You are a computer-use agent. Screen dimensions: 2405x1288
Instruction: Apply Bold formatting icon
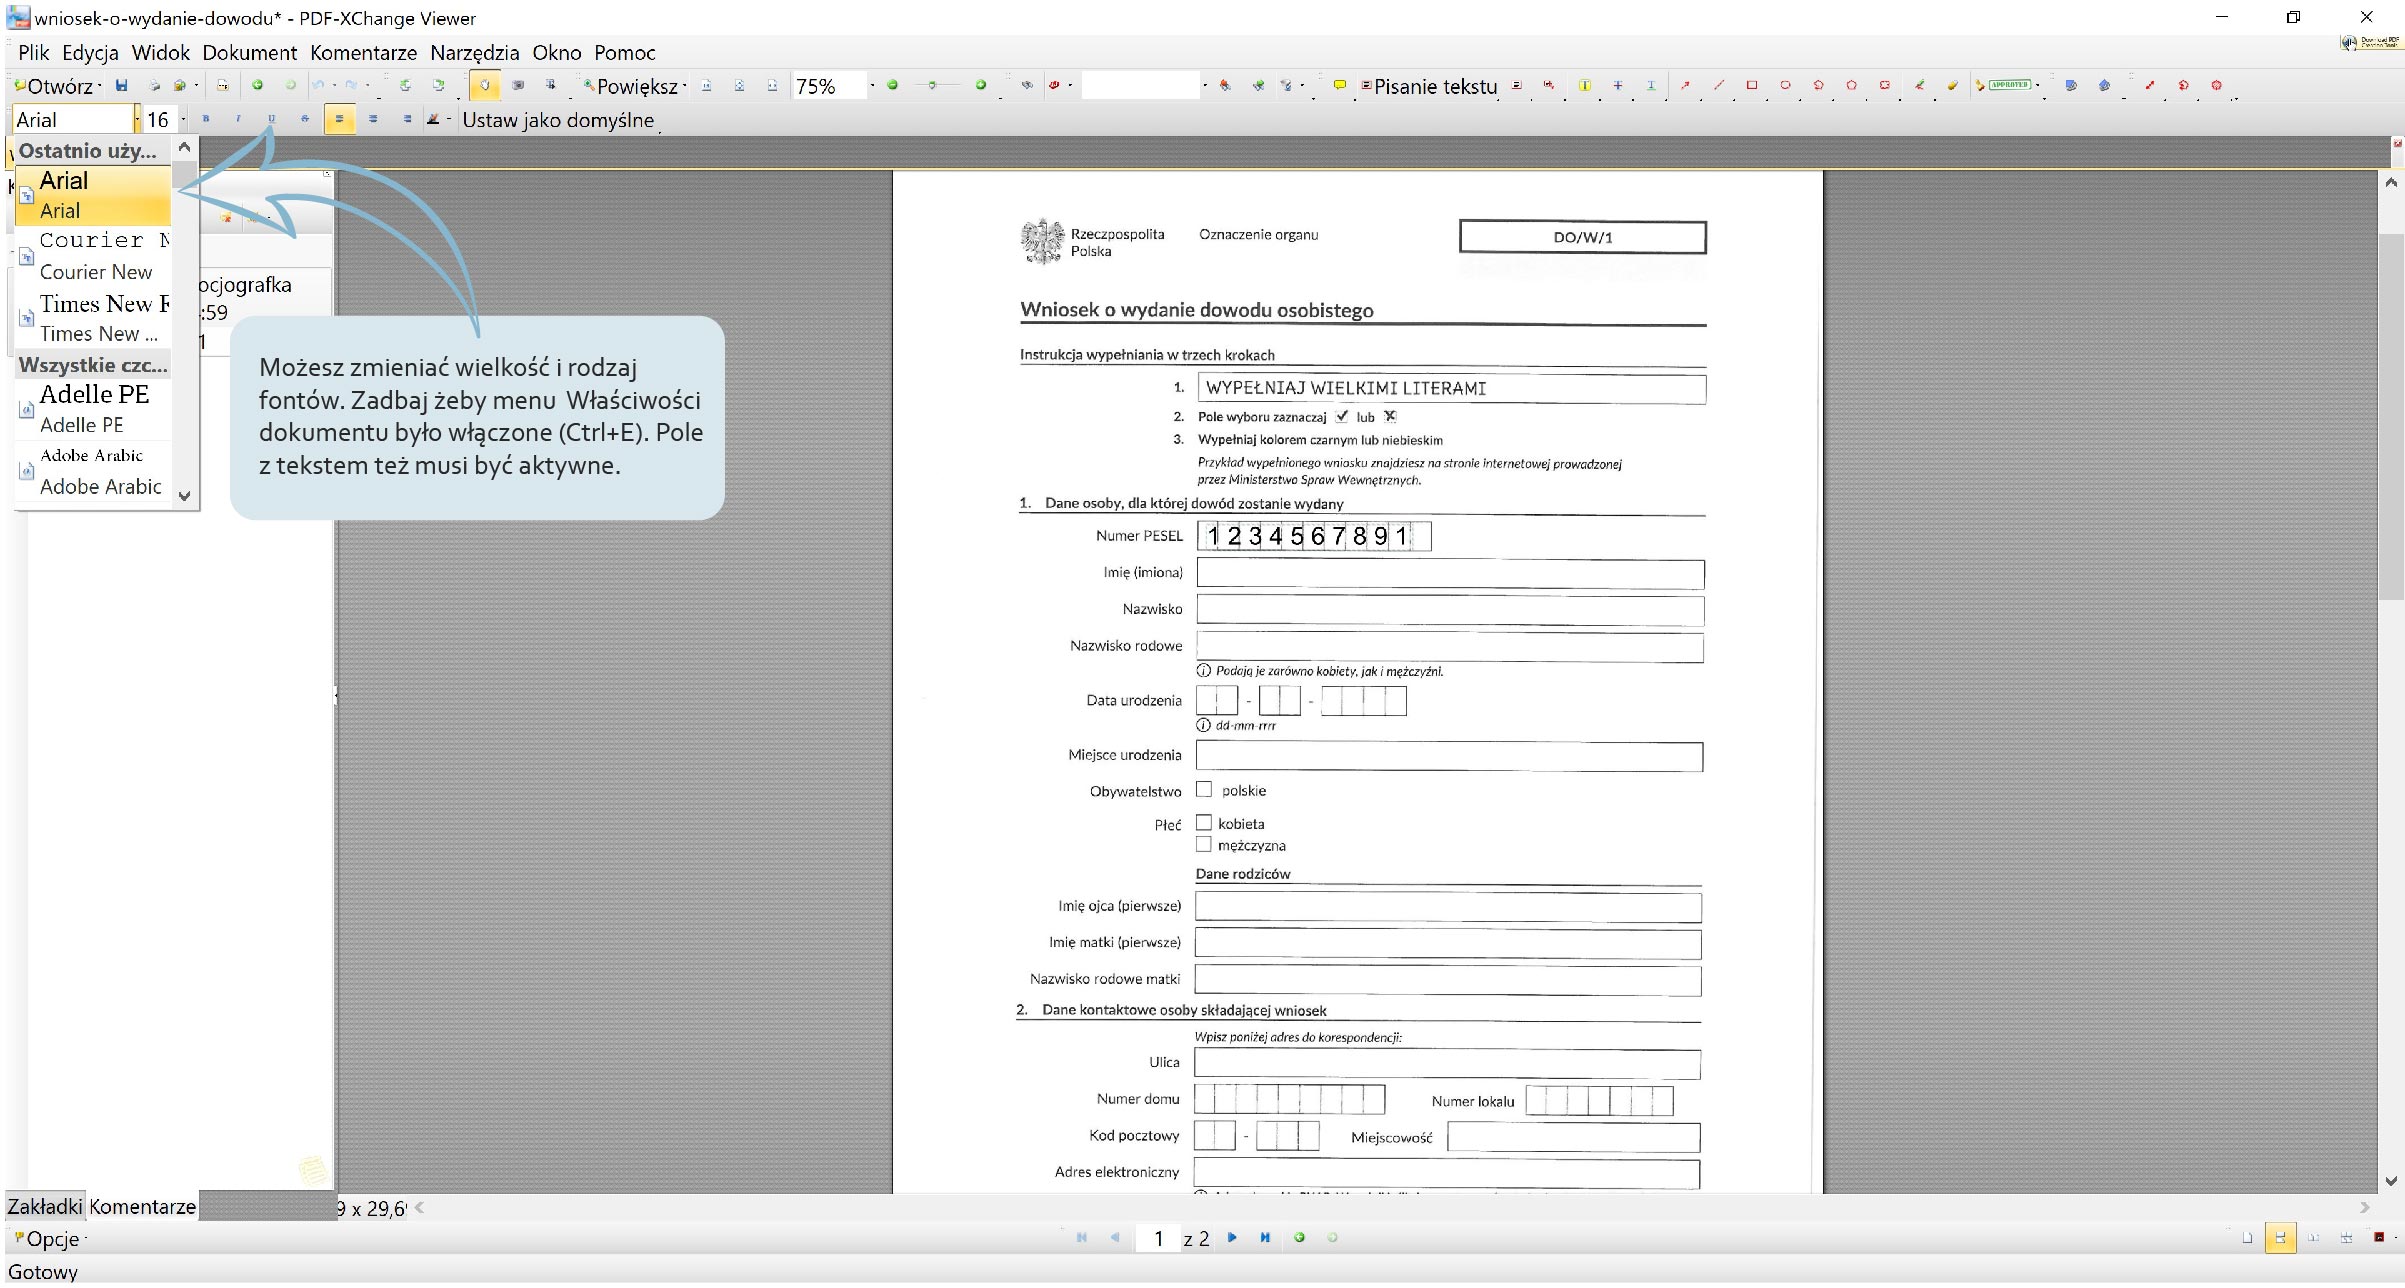(206, 119)
